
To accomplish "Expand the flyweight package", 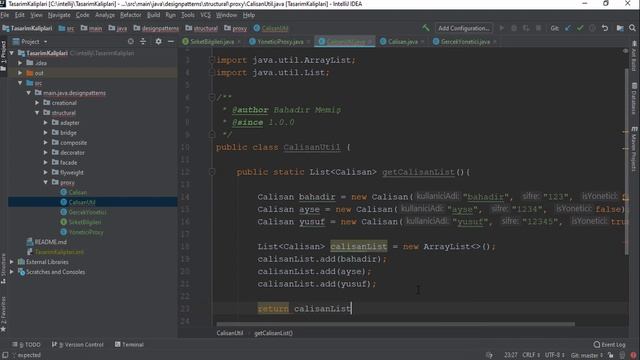I will pos(46,172).
